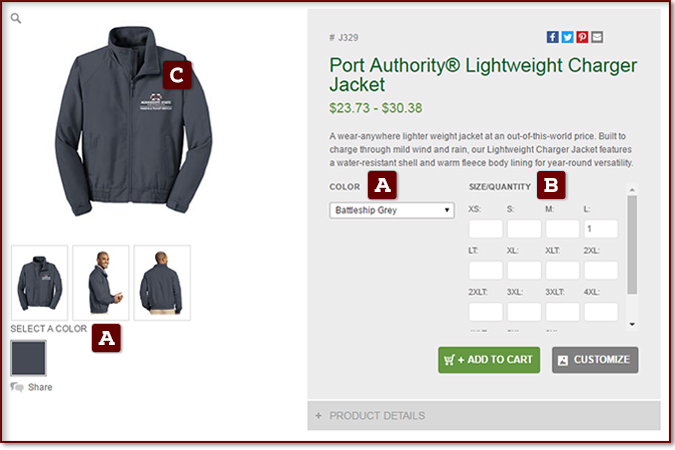Pin product with Pinterest icon

(x=582, y=37)
